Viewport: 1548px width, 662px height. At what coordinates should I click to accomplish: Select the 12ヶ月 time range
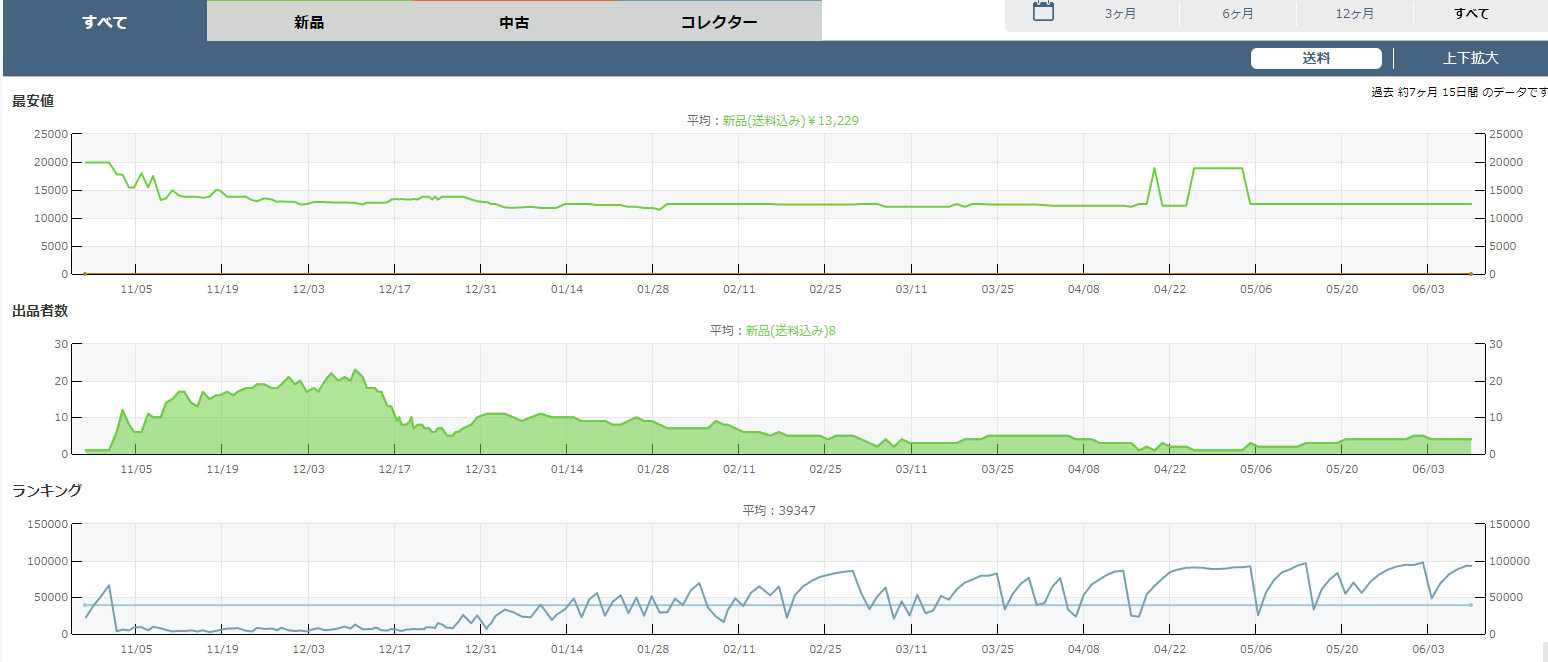pyautogui.click(x=1354, y=14)
